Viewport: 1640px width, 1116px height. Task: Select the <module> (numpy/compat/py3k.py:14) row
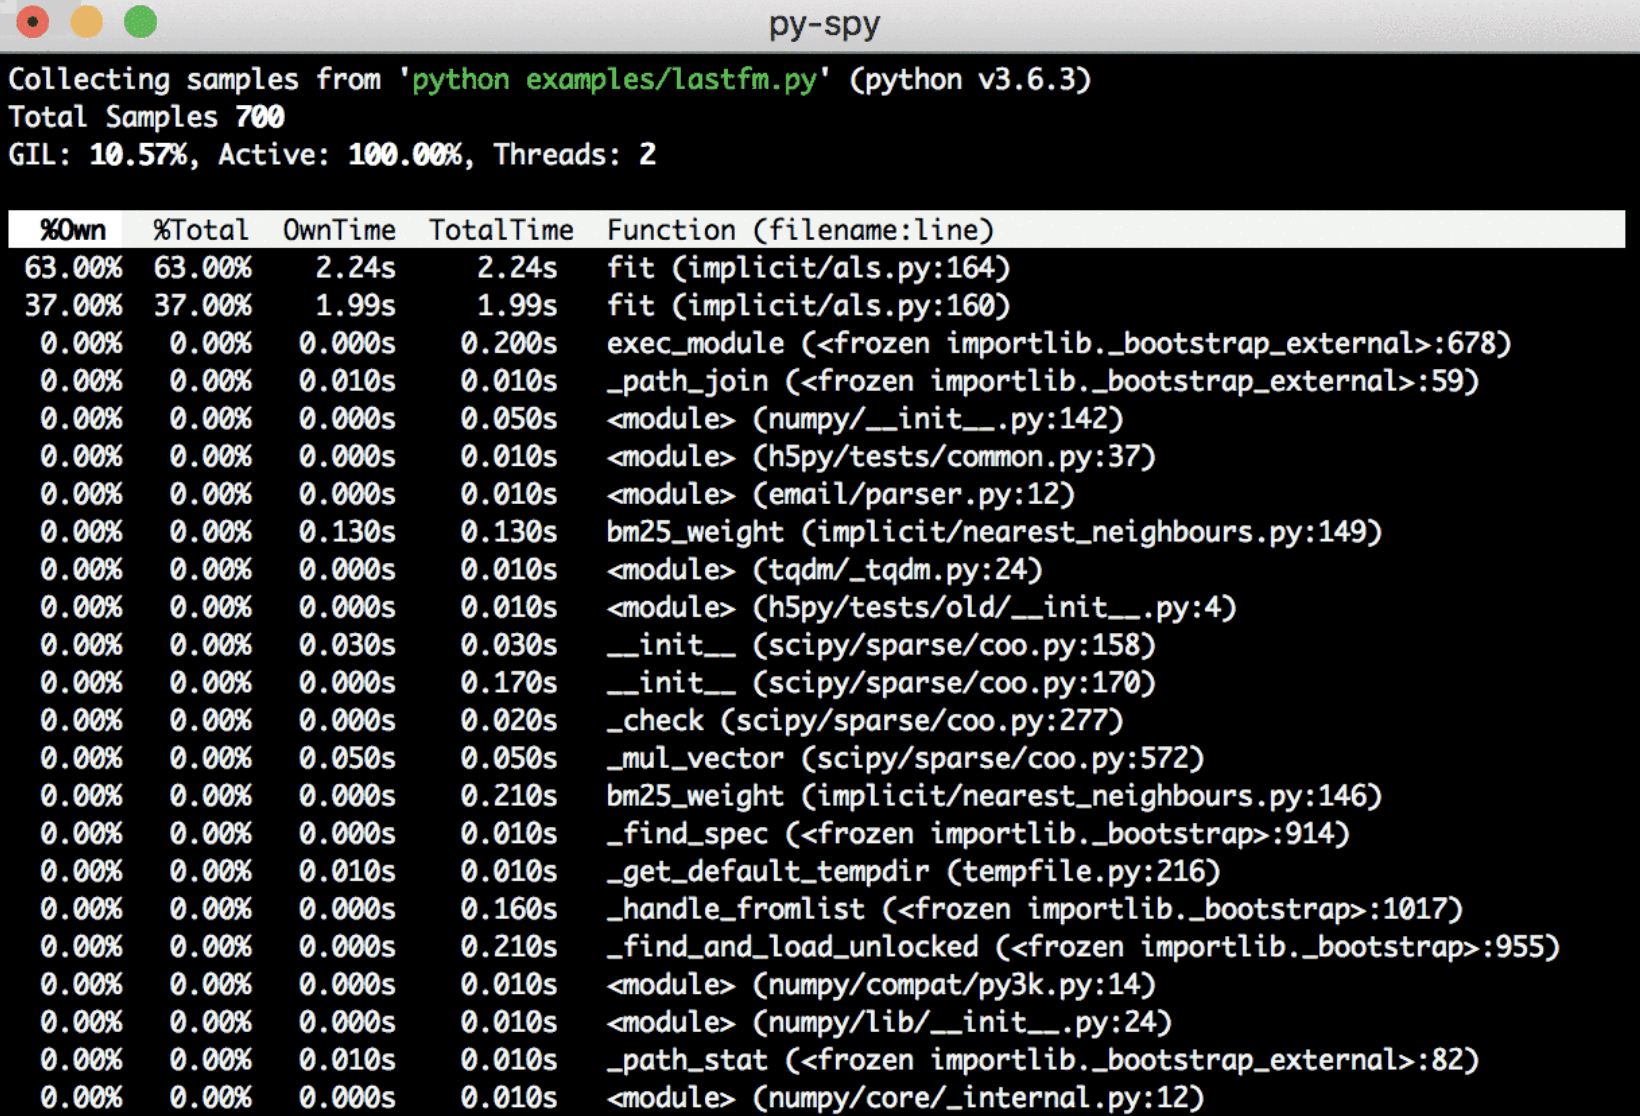(817, 985)
